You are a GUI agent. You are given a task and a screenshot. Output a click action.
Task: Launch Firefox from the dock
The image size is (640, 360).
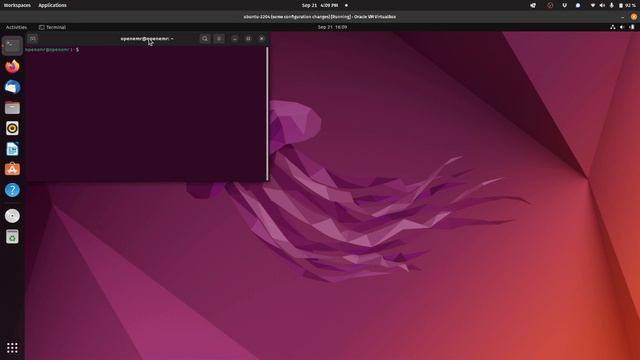coord(12,66)
